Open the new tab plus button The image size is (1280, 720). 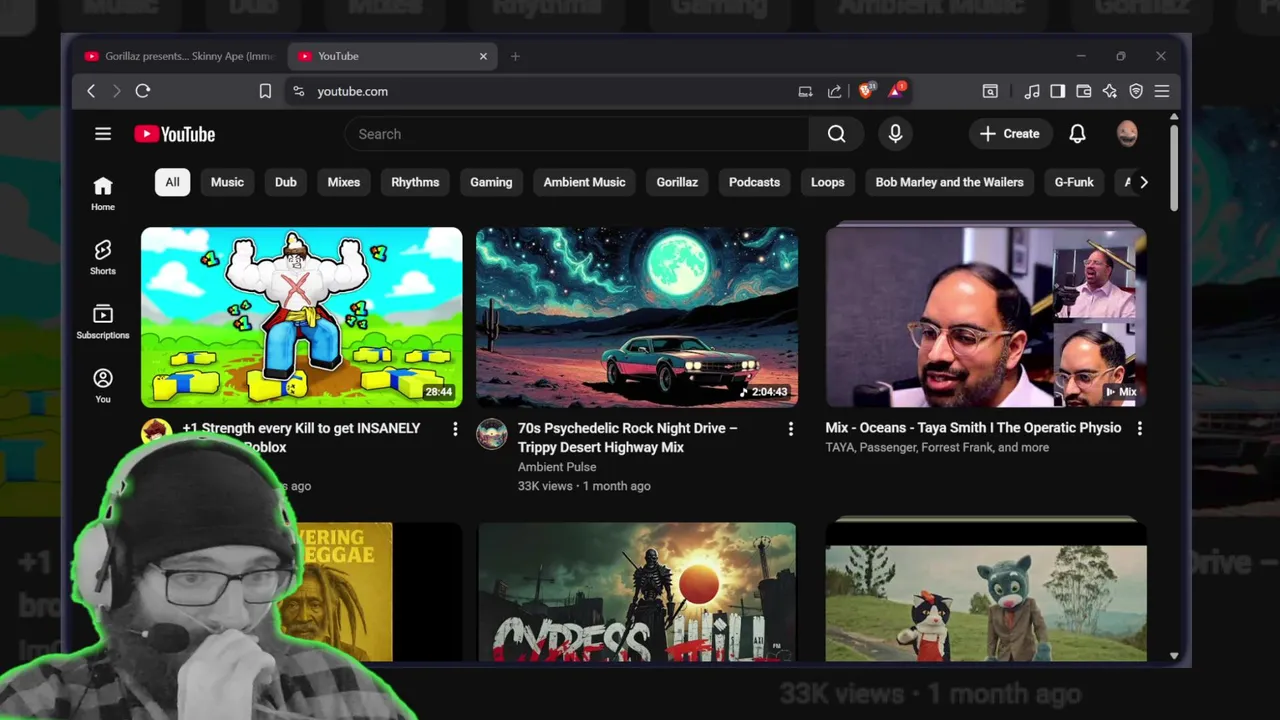(x=515, y=56)
